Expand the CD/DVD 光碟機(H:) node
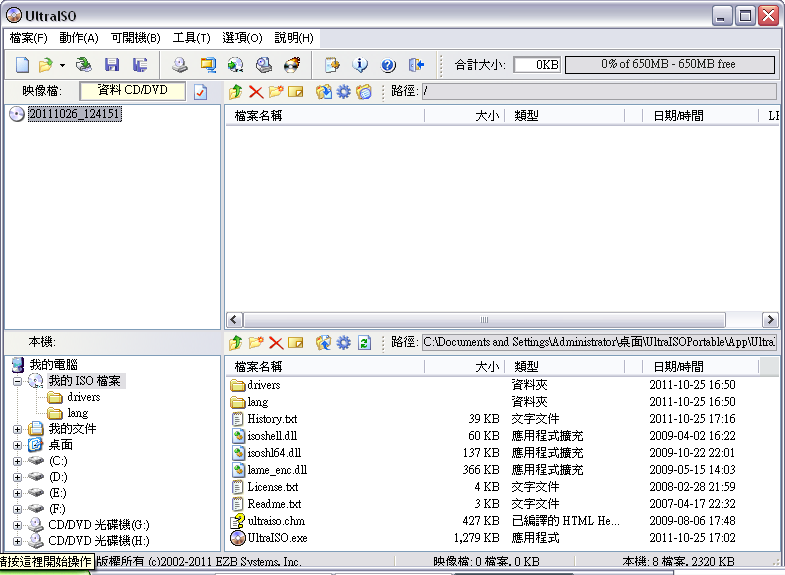 [x=18, y=541]
